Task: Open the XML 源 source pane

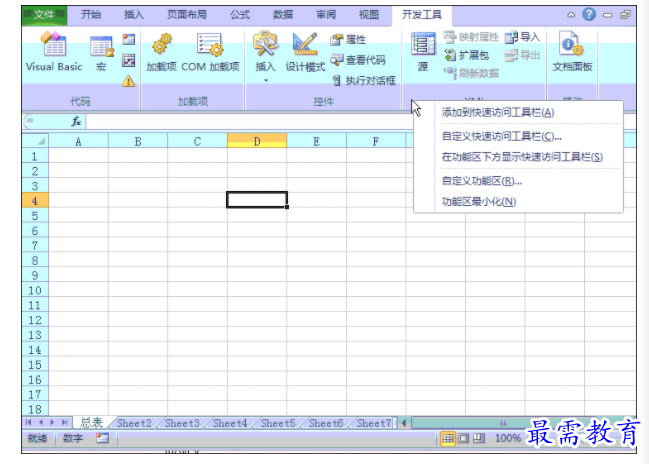Action: (423, 51)
